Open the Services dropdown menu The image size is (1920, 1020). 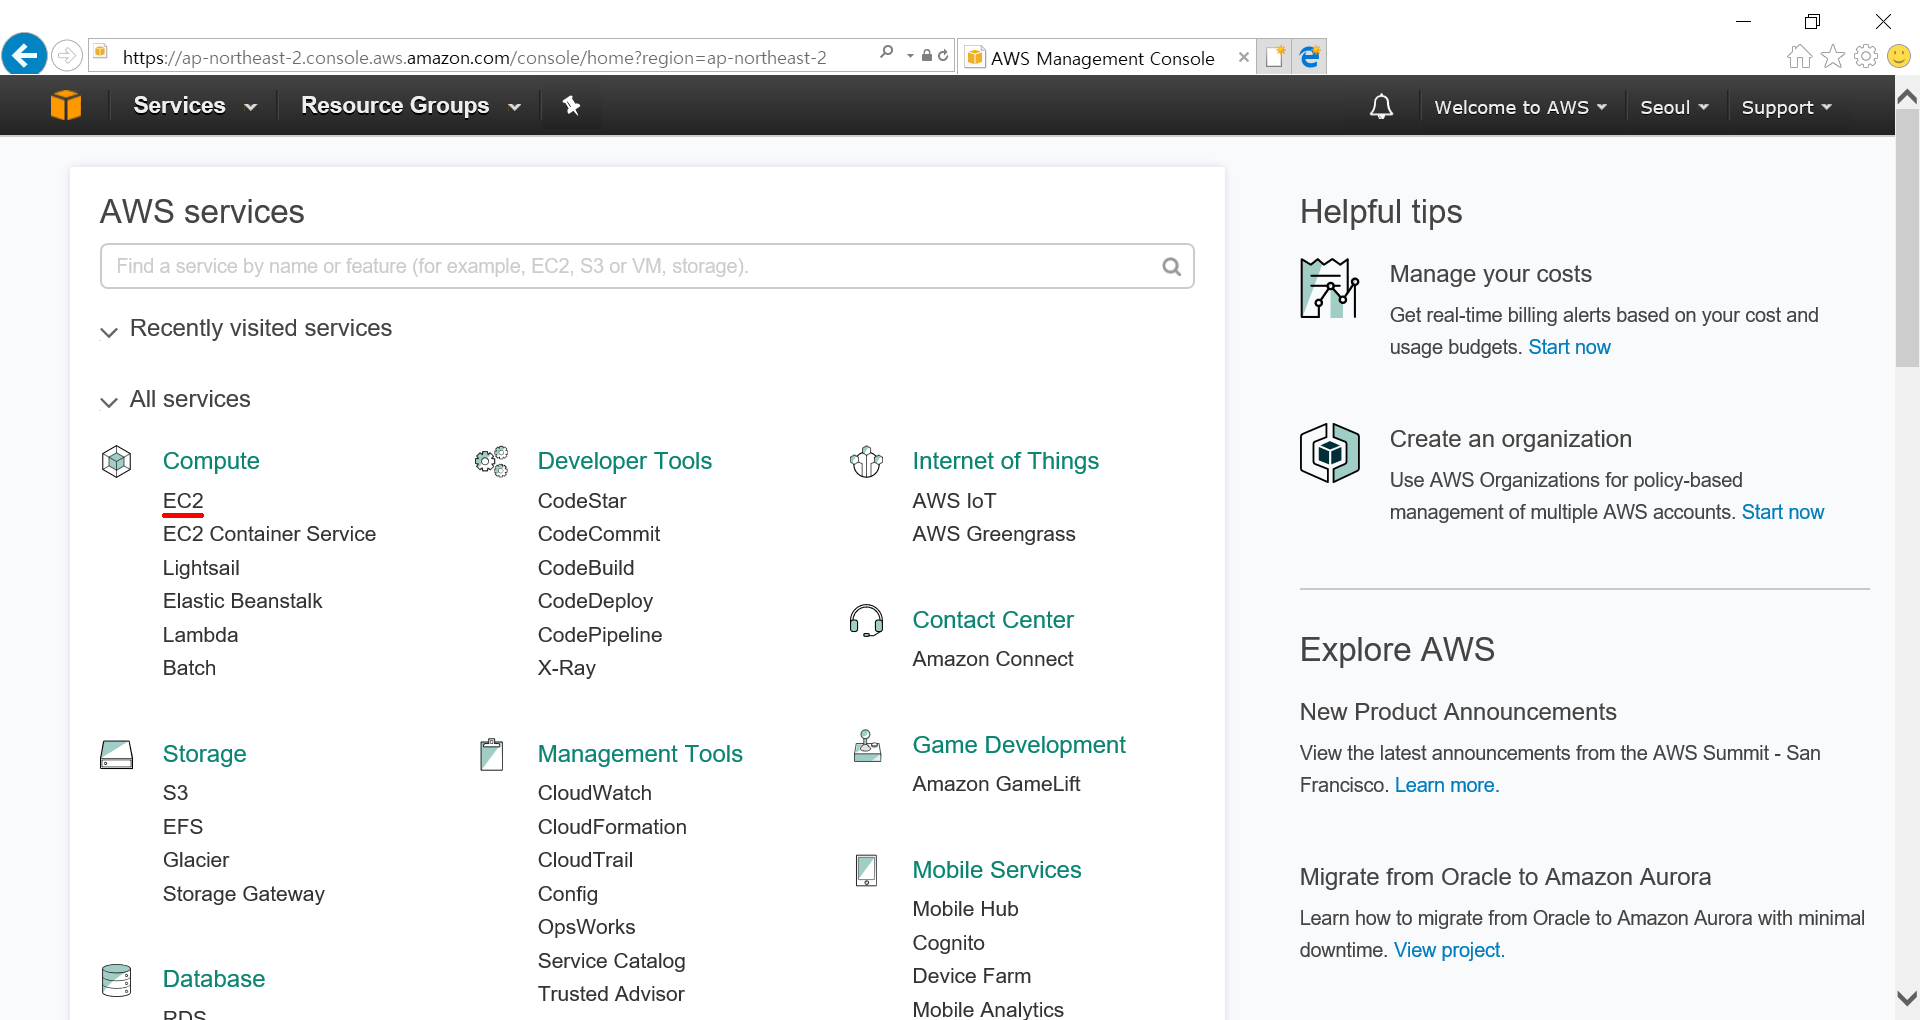(x=195, y=106)
